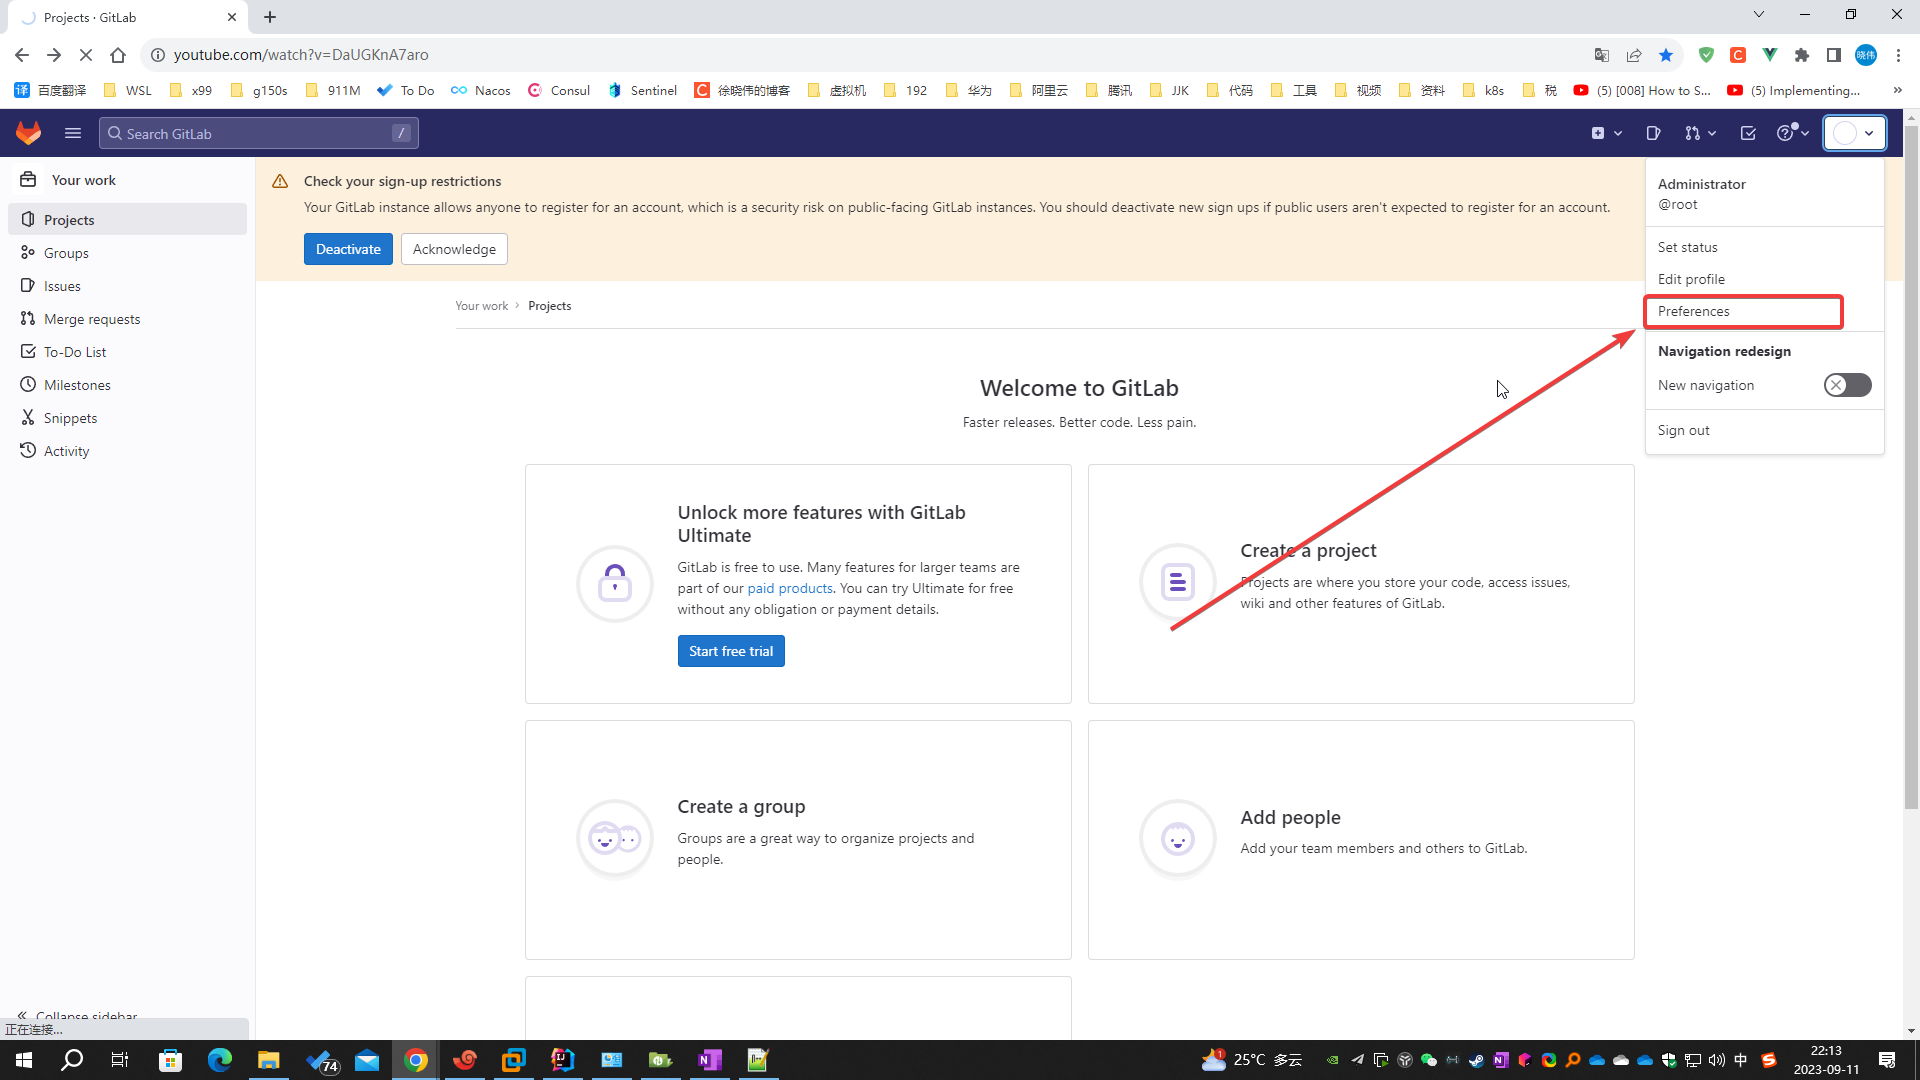Open the To-Do List checkmark icon in navbar
1920x1080 pixels.
1748,133
